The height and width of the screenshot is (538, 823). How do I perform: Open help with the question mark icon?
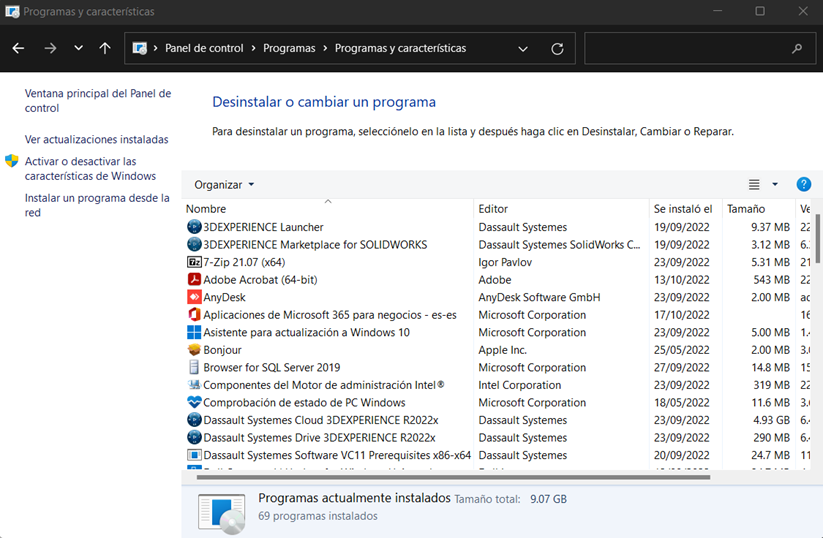point(804,184)
